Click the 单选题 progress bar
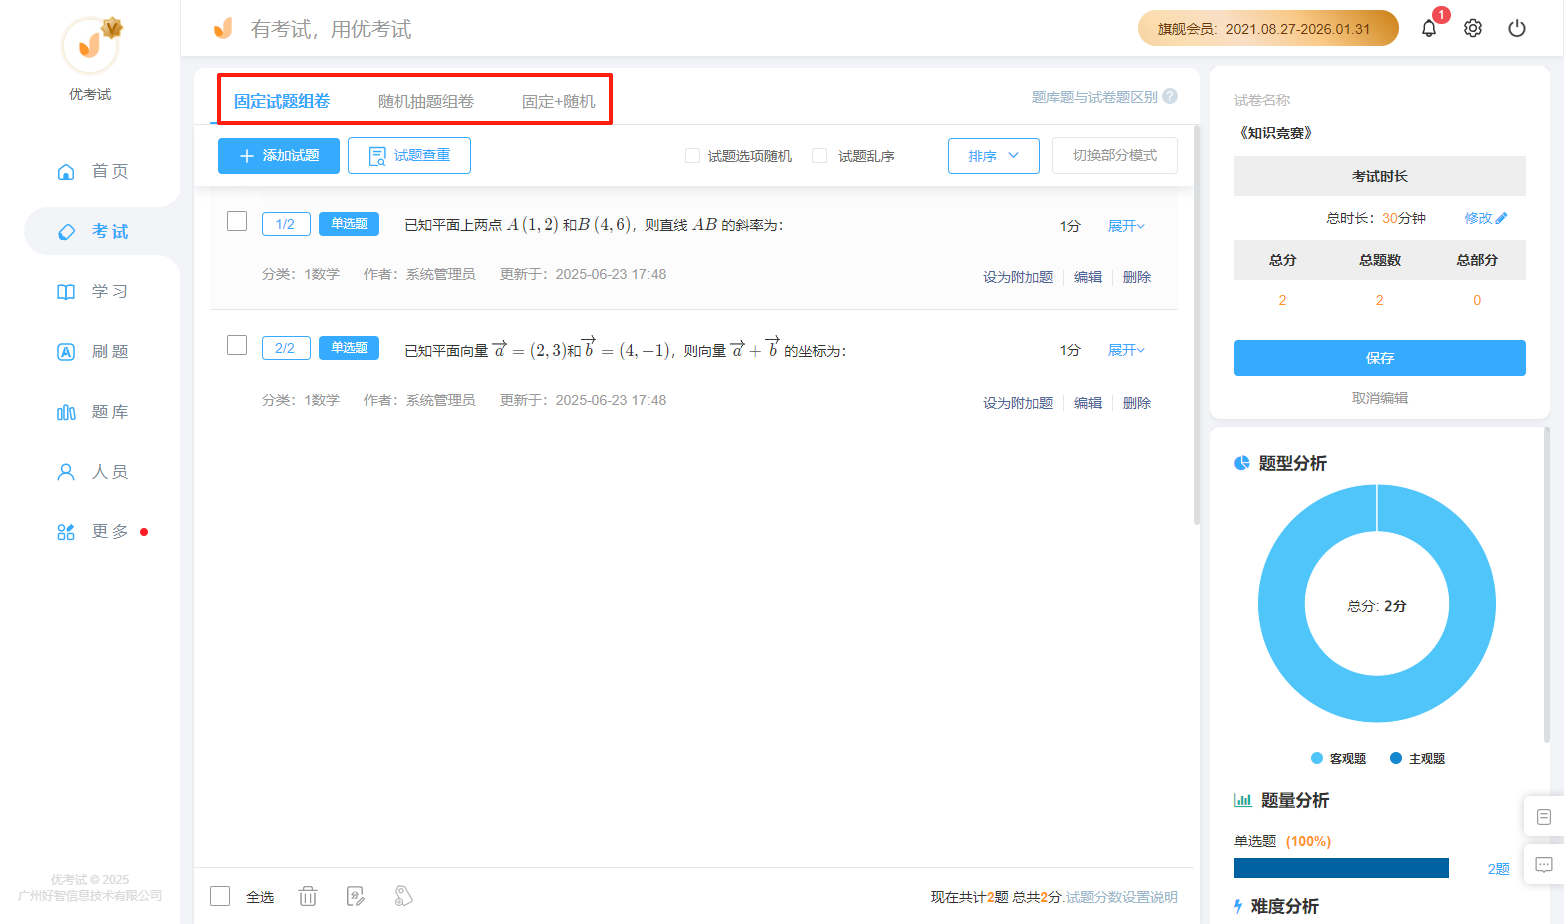Screen dimensions: 1564x924 pos(1341,868)
